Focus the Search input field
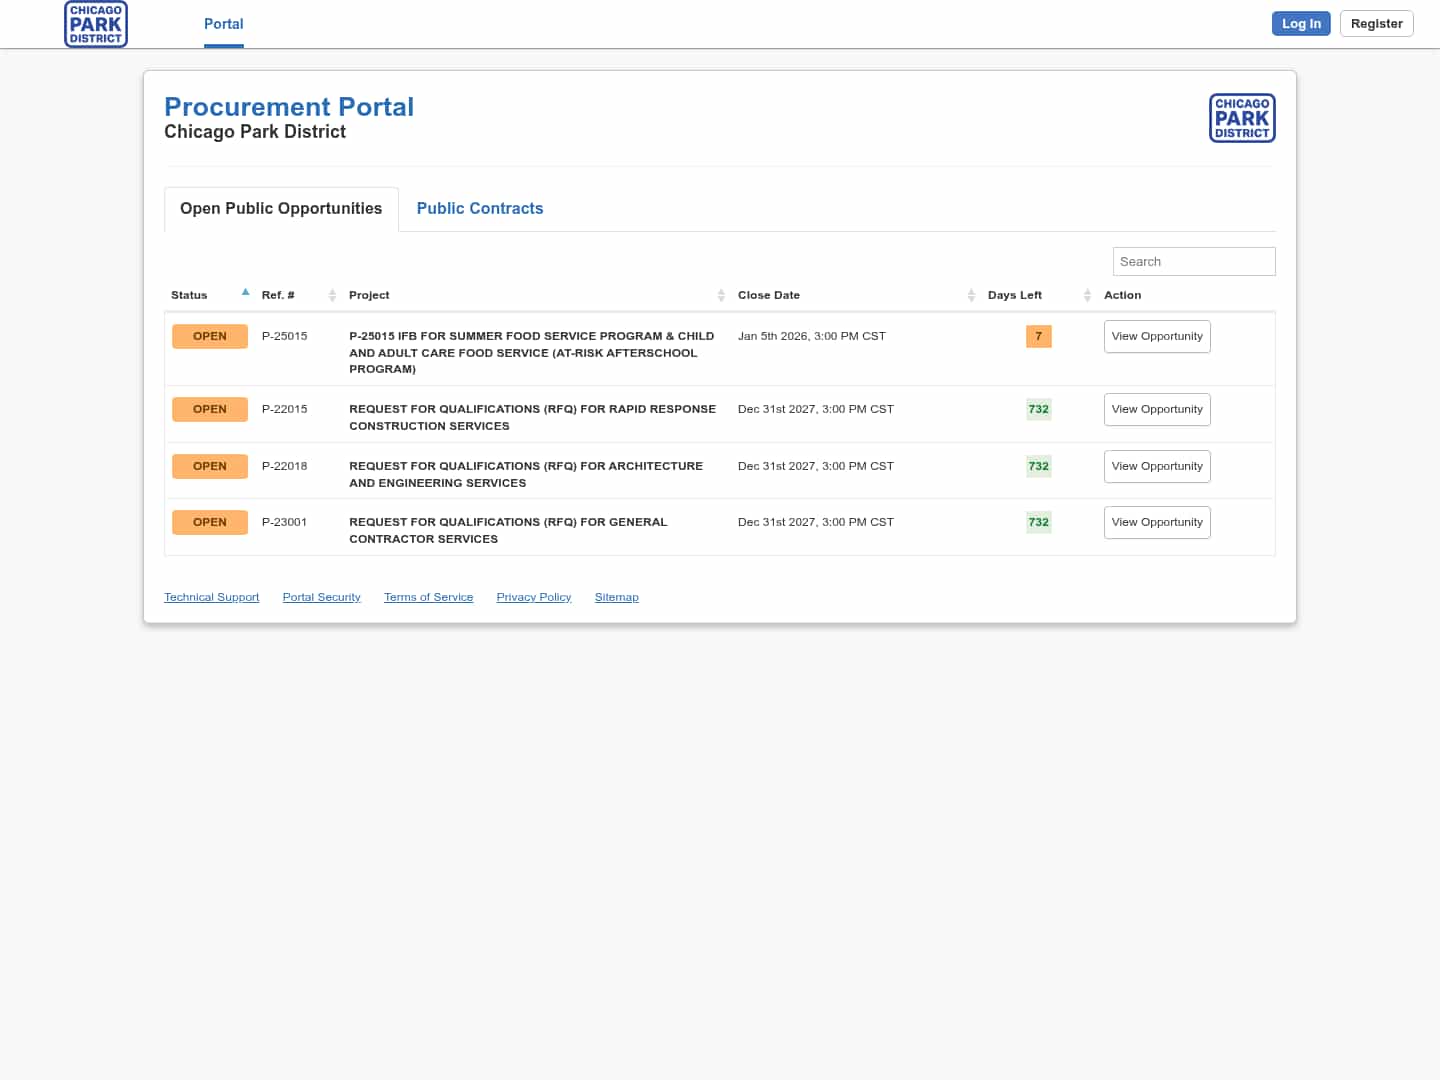The height and width of the screenshot is (1080, 1440). pyautogui.click(x=1194, y=261)
